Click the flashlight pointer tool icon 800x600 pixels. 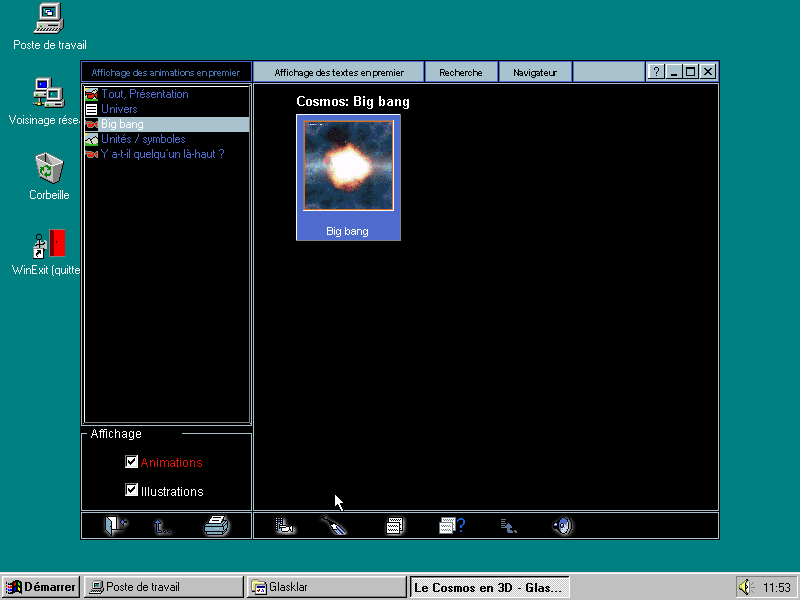coord(334,525)
